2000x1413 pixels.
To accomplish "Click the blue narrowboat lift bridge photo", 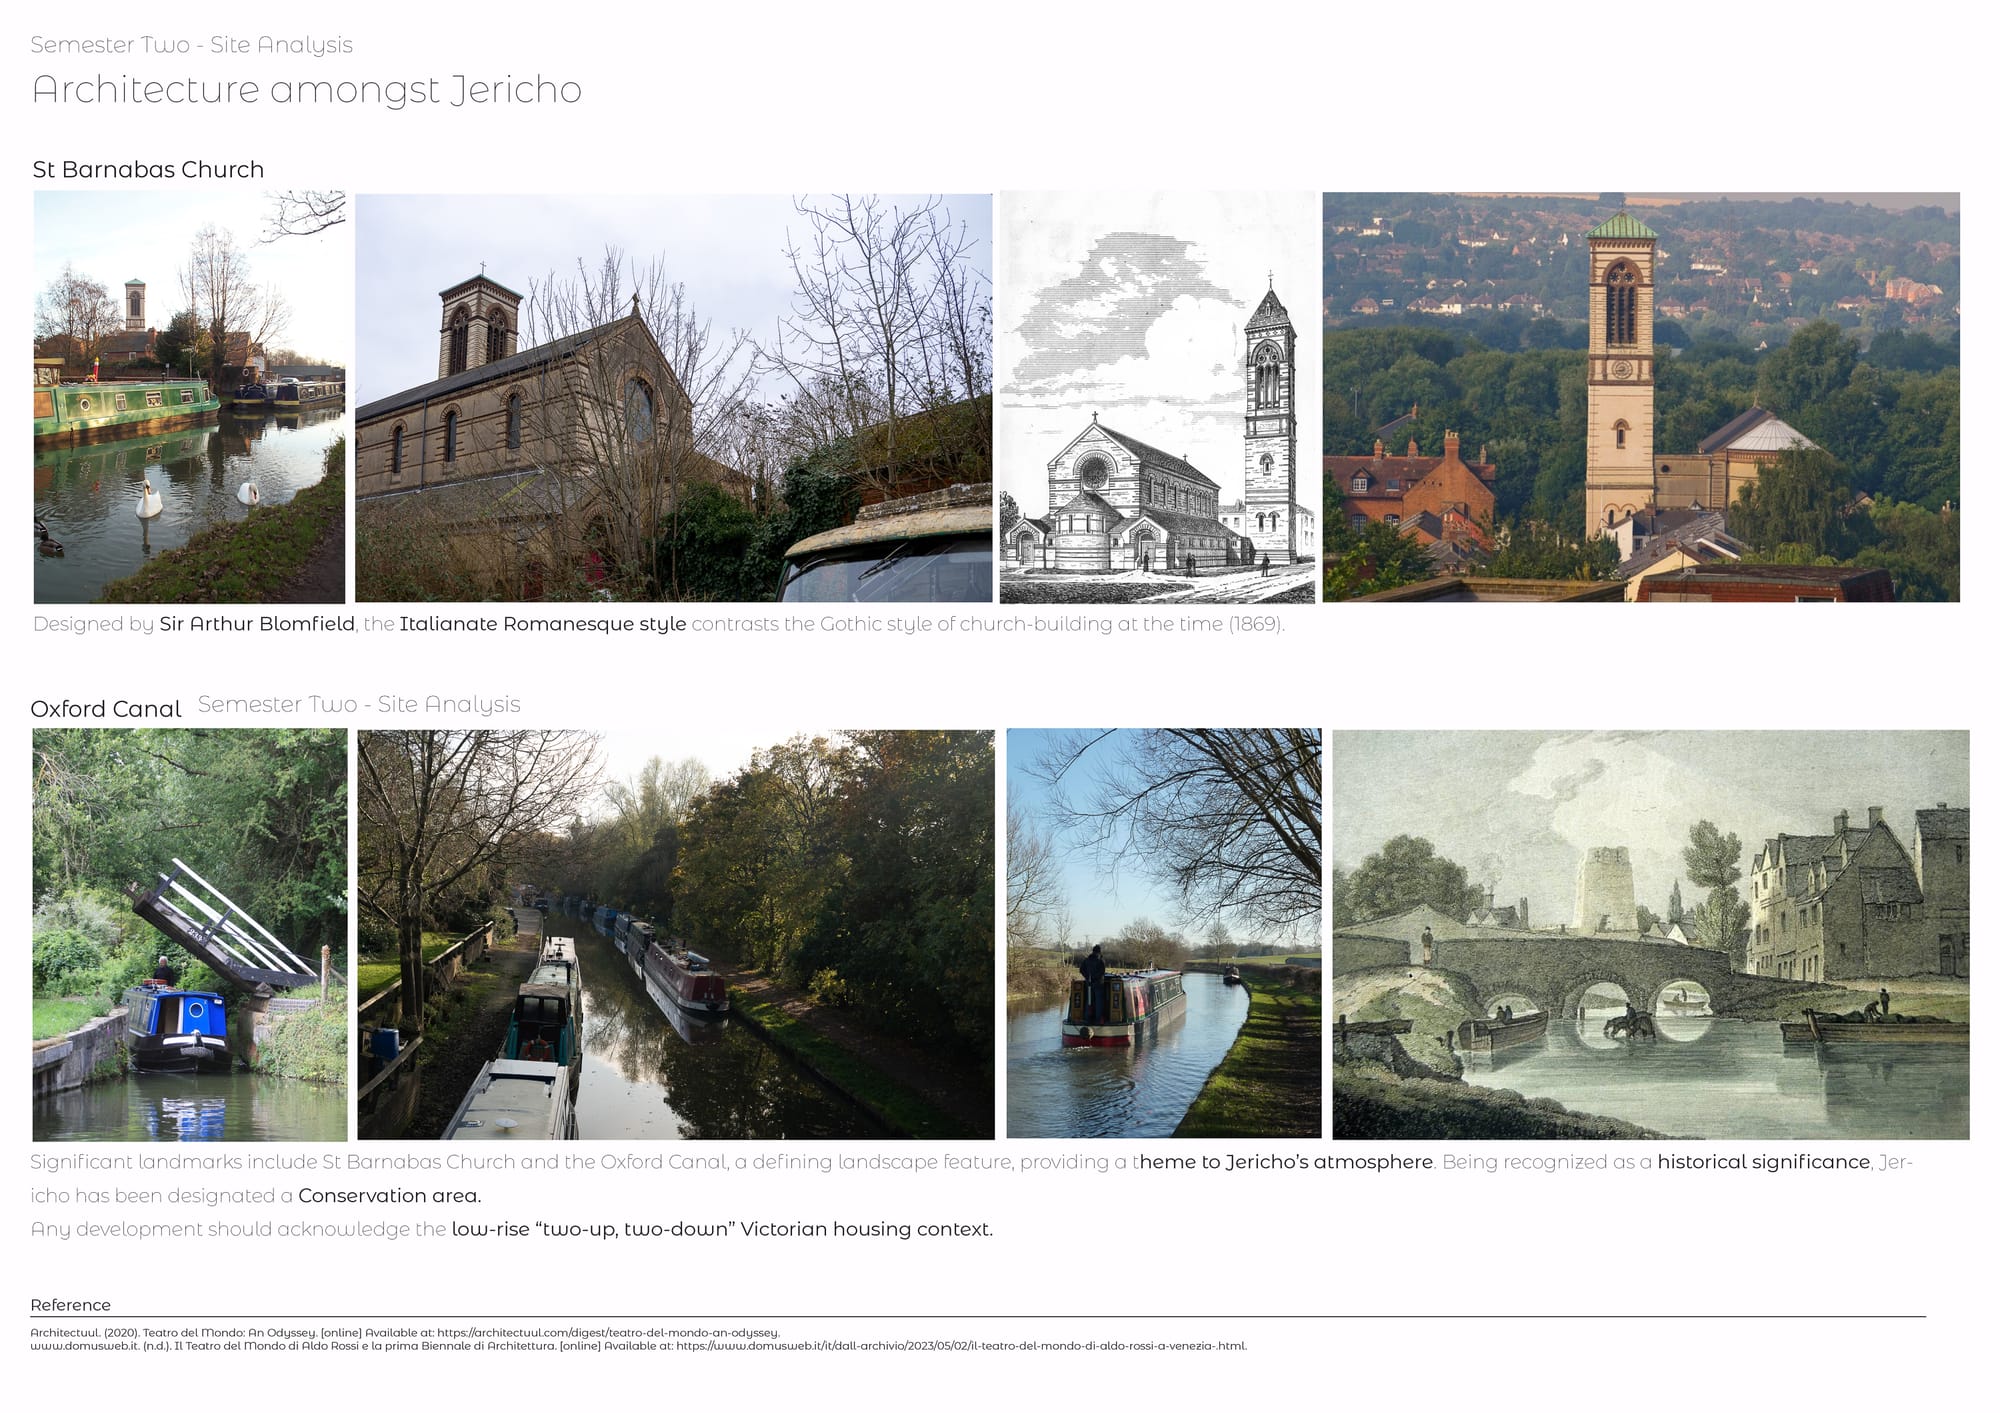I will 189,934.
